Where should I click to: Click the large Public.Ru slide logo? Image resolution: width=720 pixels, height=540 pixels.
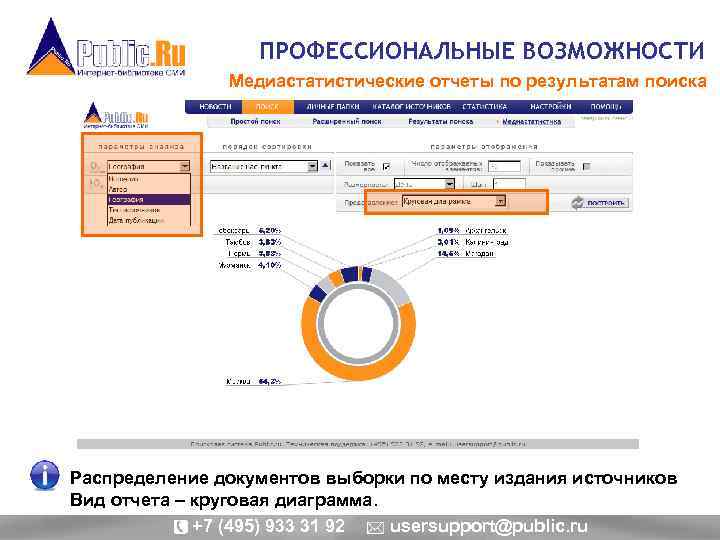coord(107,48)
